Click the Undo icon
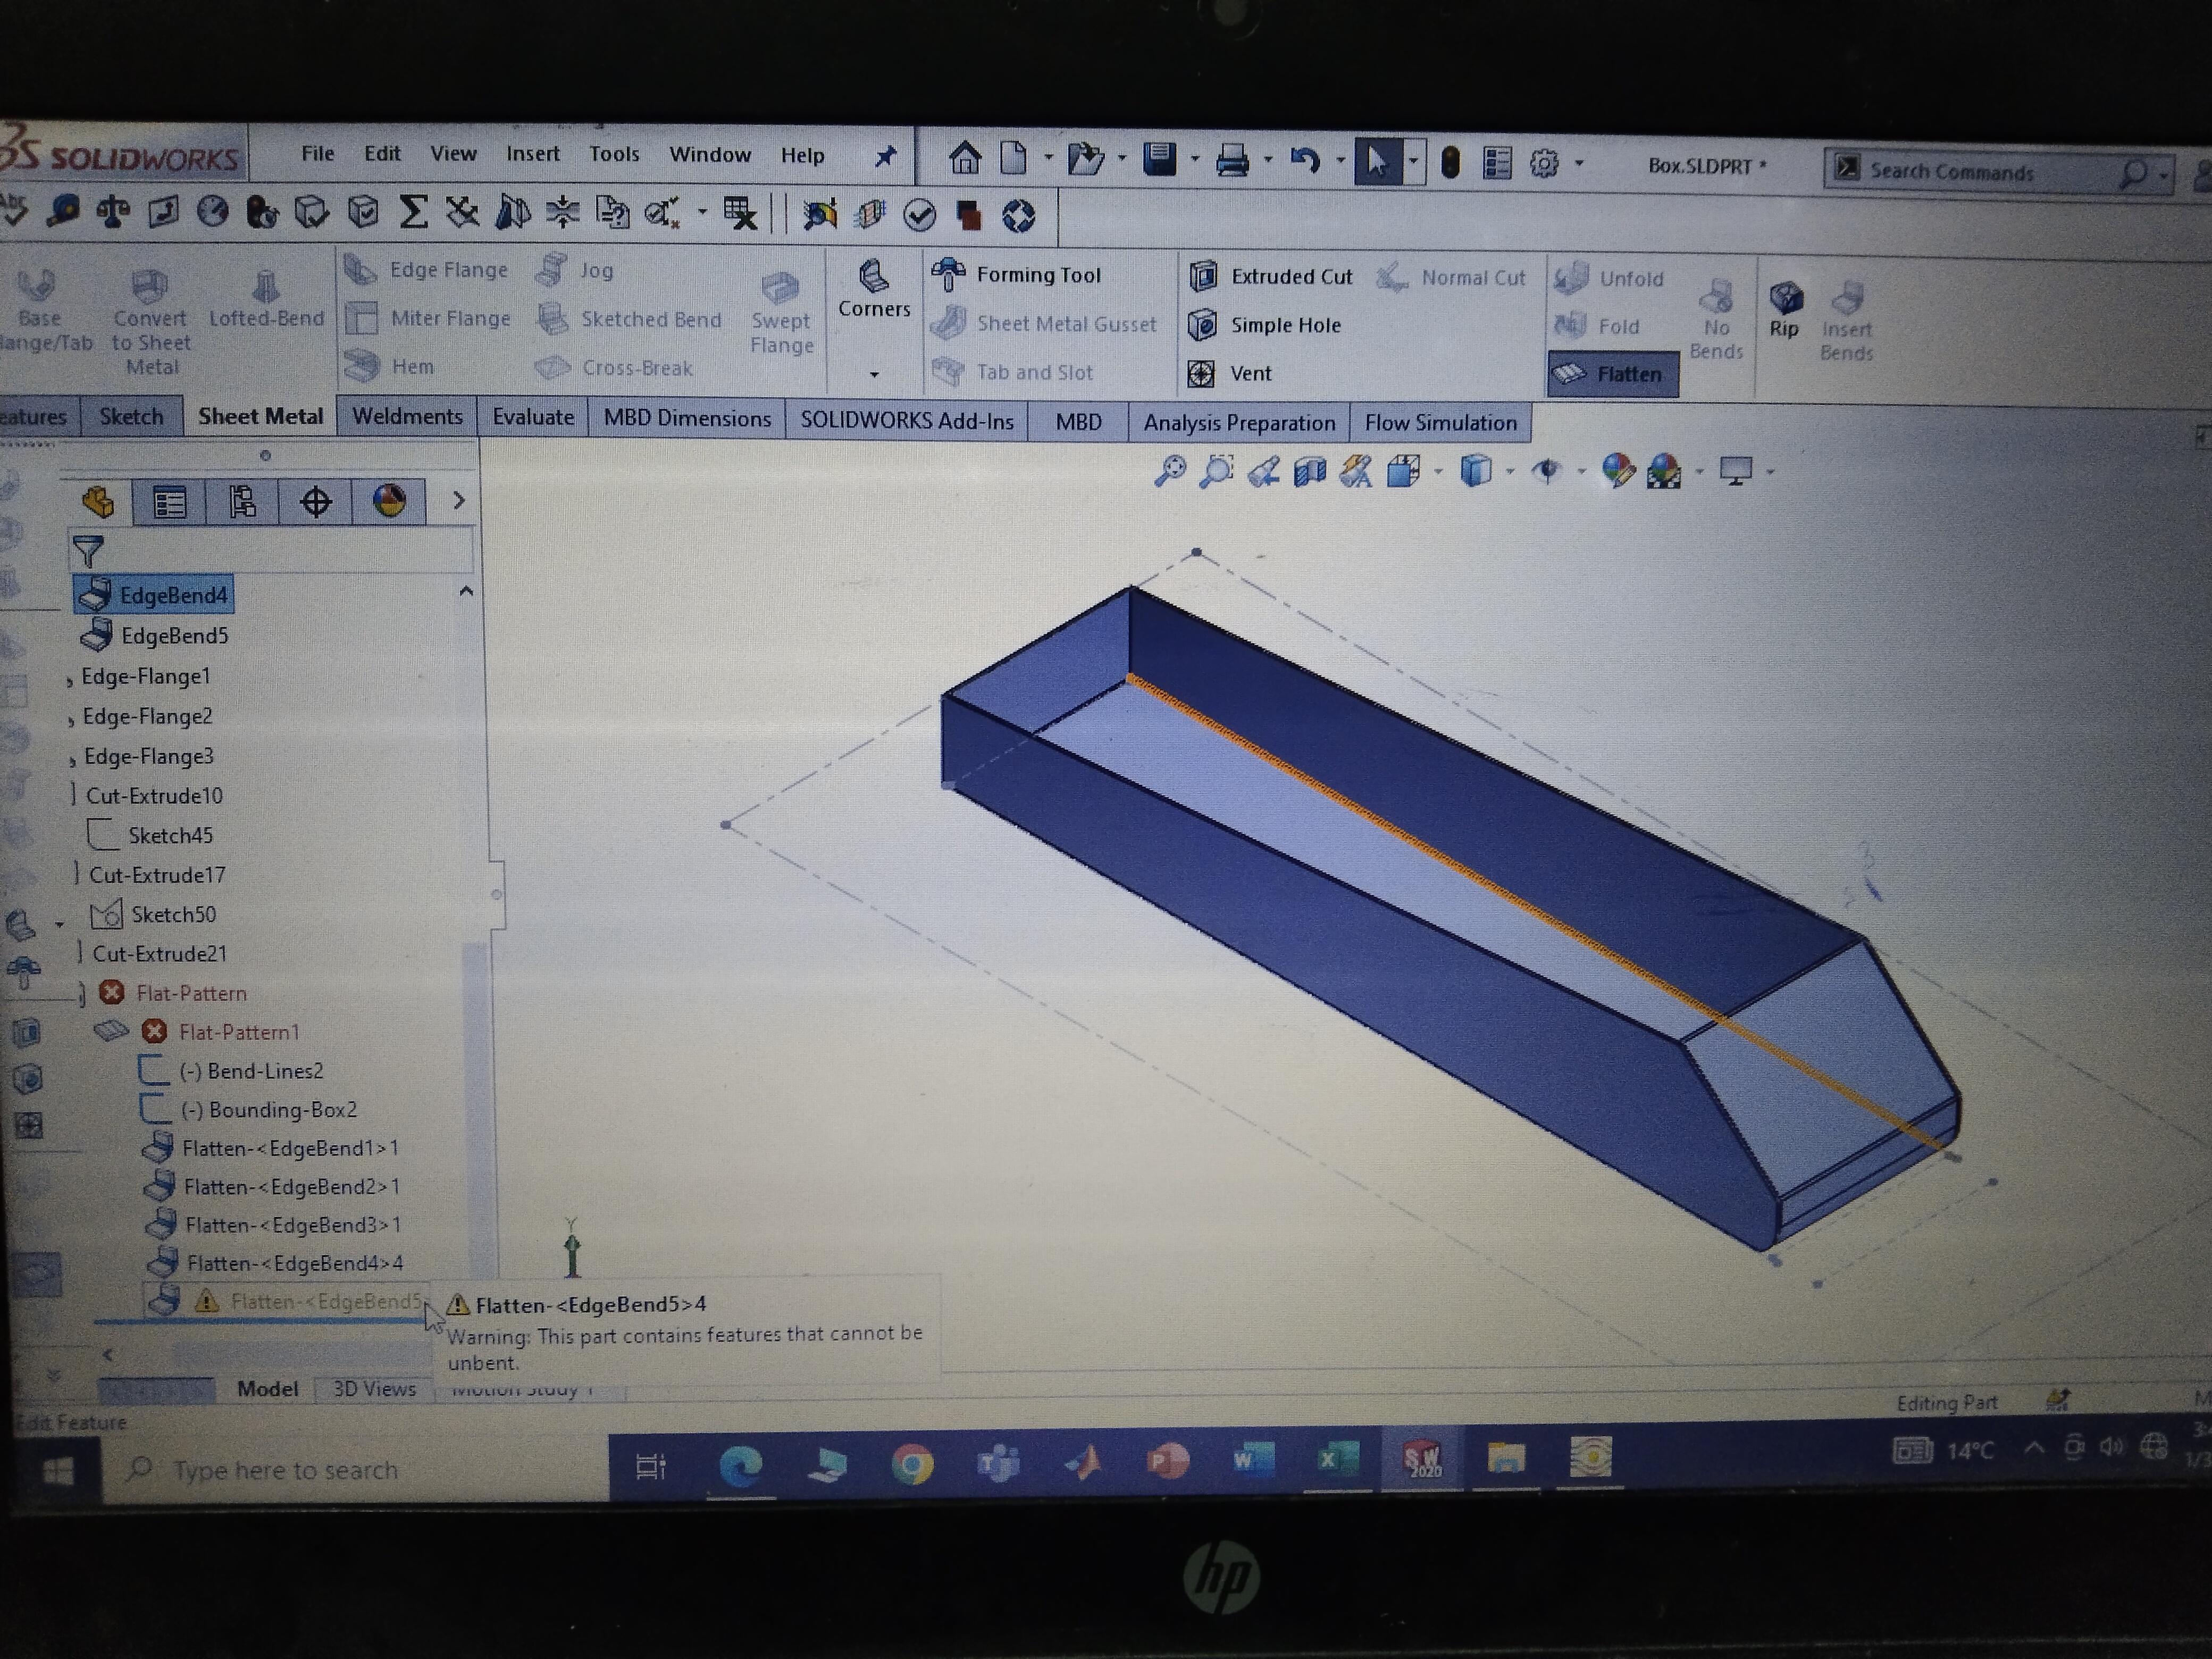The image size is (2212, 1659). (x=1304, y=160)
